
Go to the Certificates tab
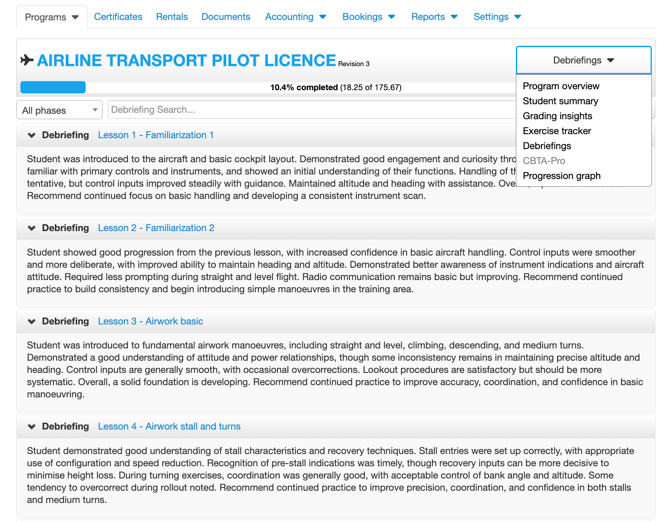pyautogui.click(x=118, y=17)
